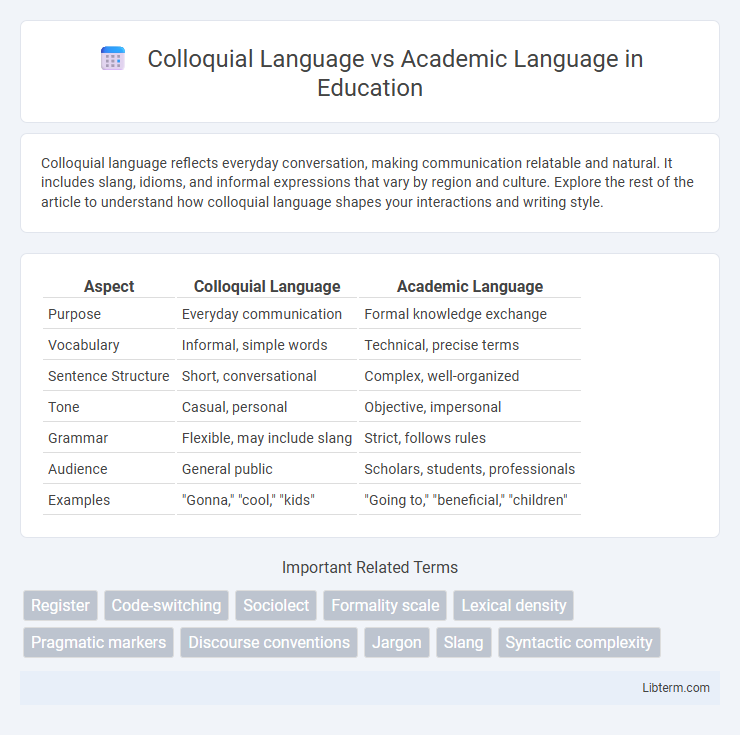Click the Jargon tag
The image size is (740, 735).
(x=397, y=642)
